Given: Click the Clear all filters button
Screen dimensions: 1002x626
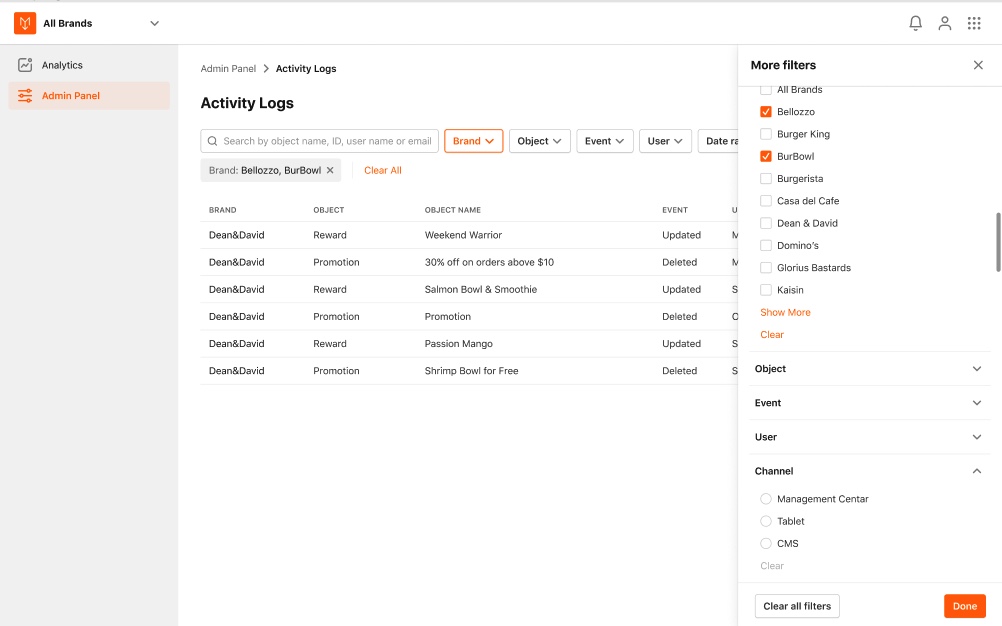Looking at the screenshot, I should (797, 606).
